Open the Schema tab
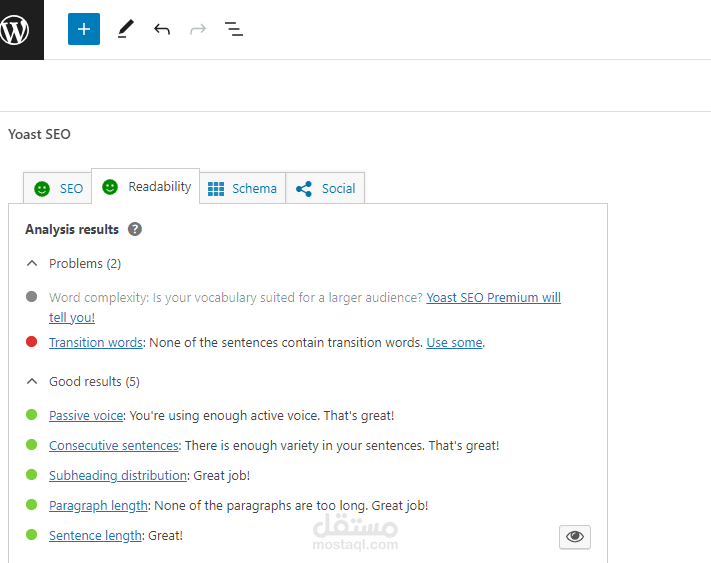711x563 pixels. [243, 188]
